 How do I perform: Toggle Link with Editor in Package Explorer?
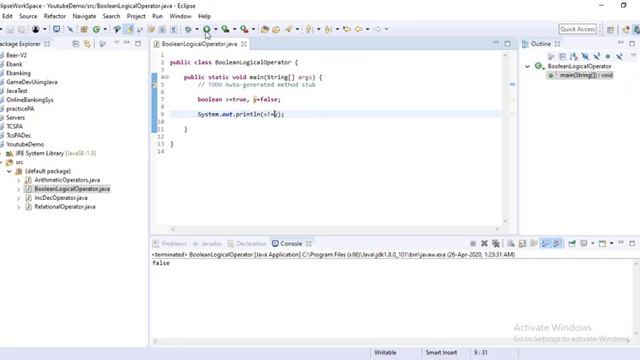(87, 44)
